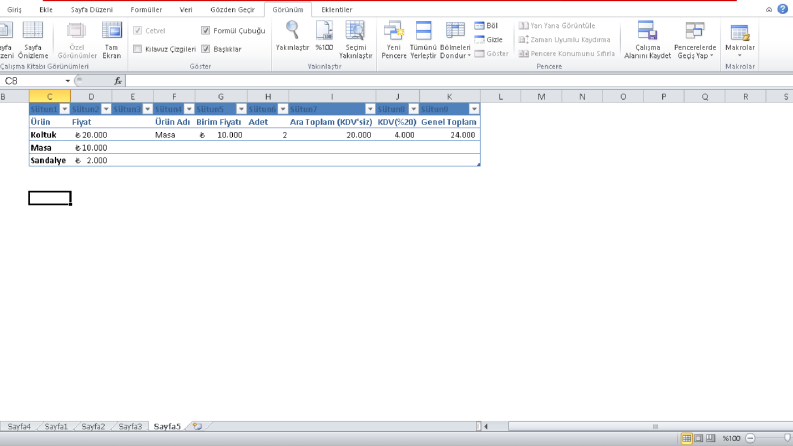
Task: Open the Sütun7 filter dropdown
Action: 370,109
